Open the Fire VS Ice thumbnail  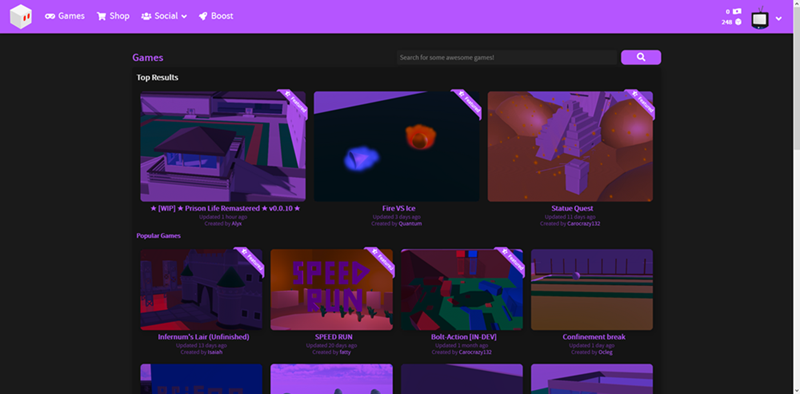click(x=396, y=146)
